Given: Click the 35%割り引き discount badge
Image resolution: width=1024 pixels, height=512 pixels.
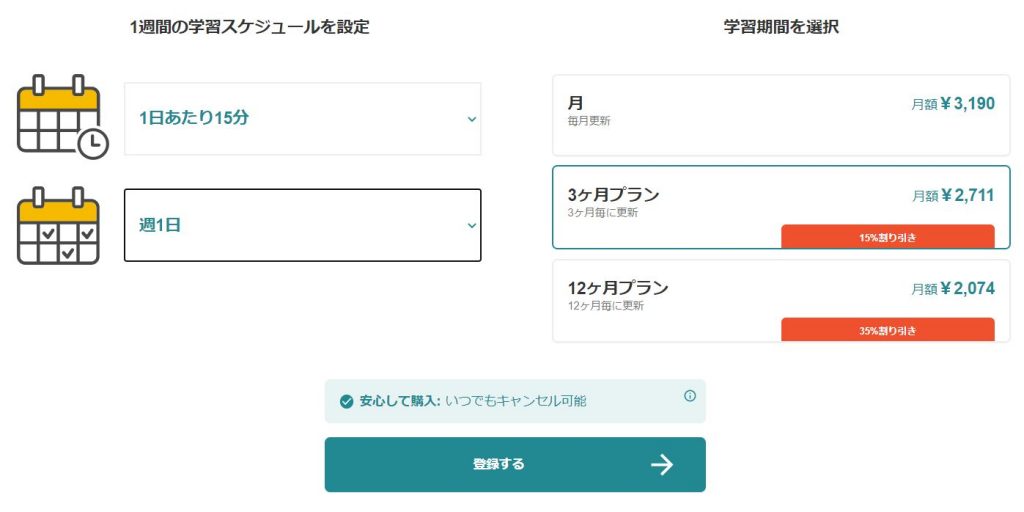Looking at the screenshot, I should coord(887,331).
